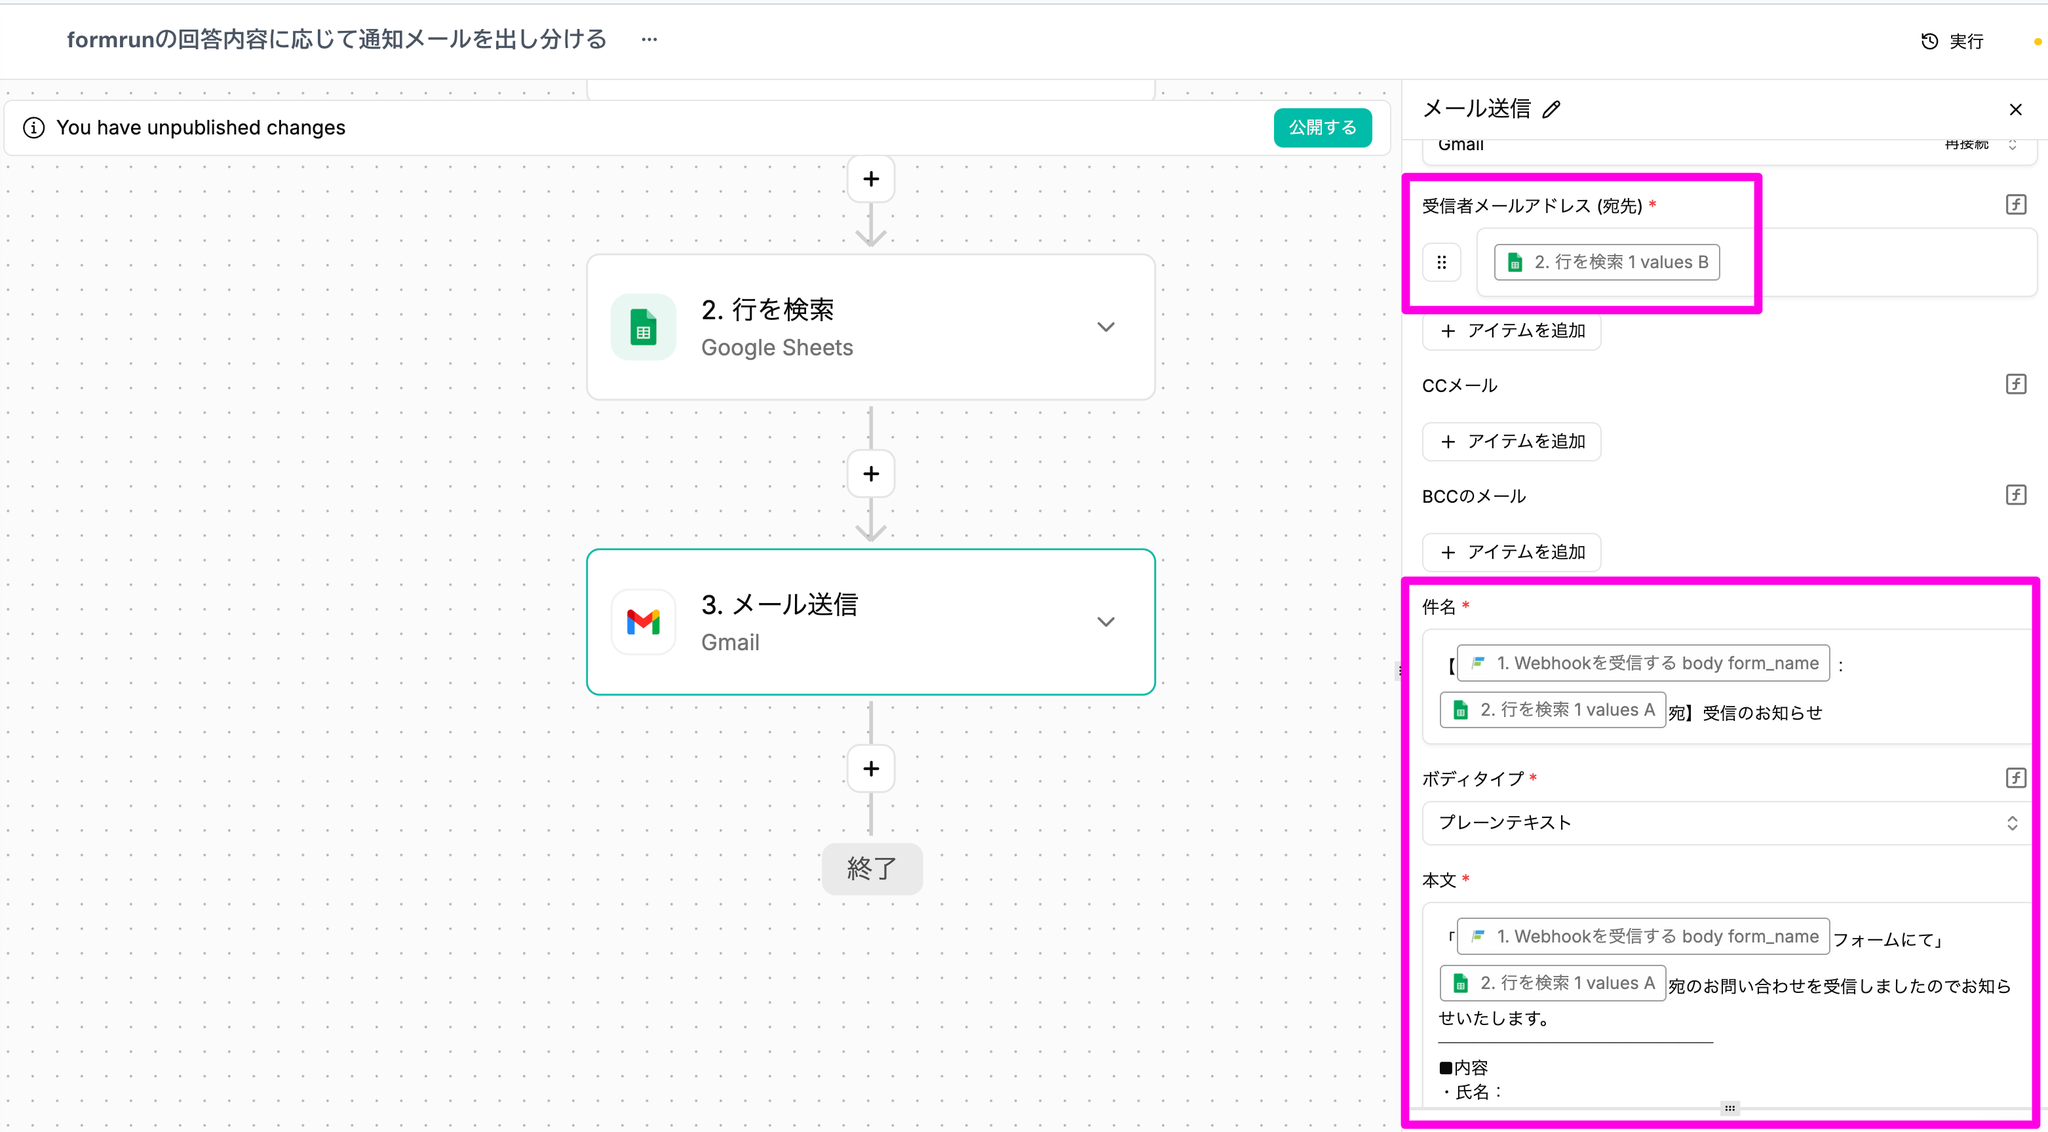Expand the メール送信 step chevron
2048x1132 pixels.
click(1105, 622)
